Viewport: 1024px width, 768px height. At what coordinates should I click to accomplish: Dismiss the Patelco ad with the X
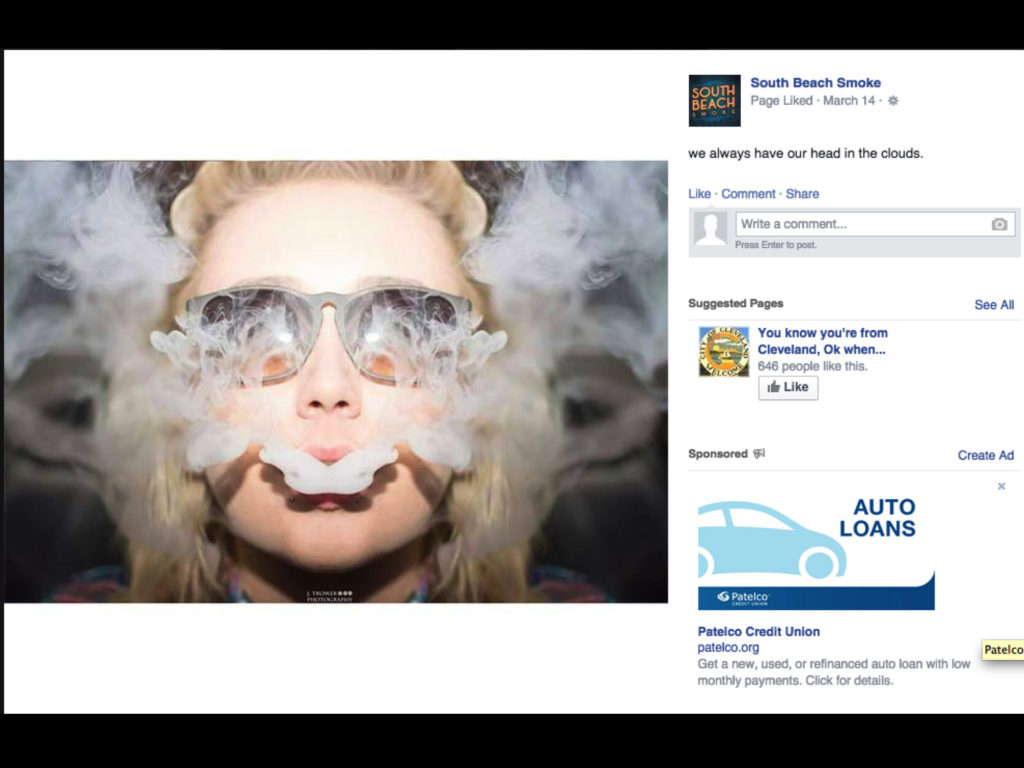coord(1001,486)
